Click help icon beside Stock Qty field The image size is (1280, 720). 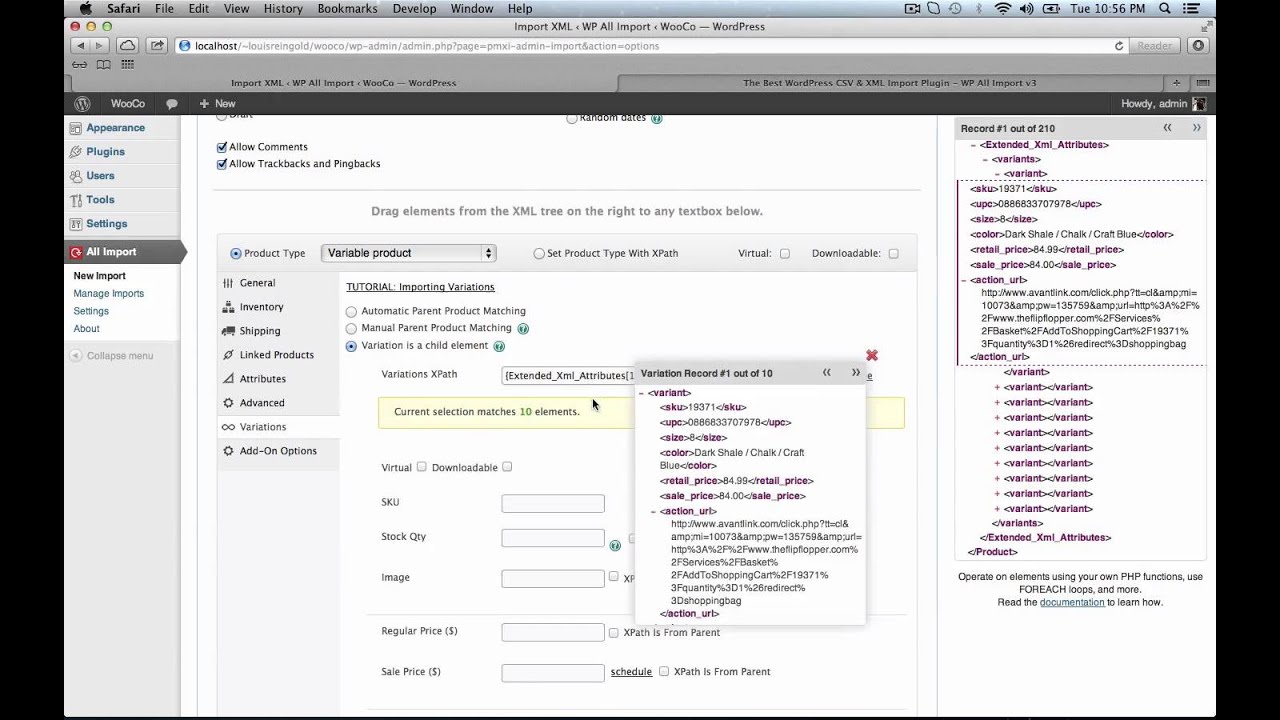click(615, 545)
